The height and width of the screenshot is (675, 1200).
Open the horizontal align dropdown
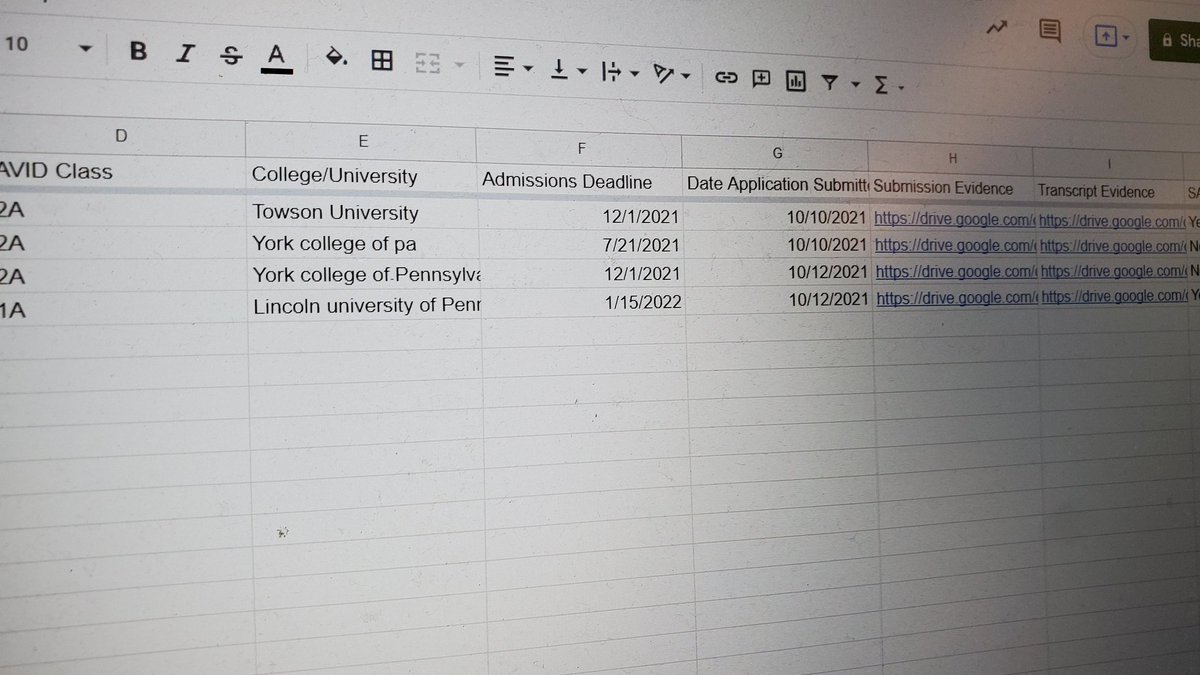coord(513,68)
